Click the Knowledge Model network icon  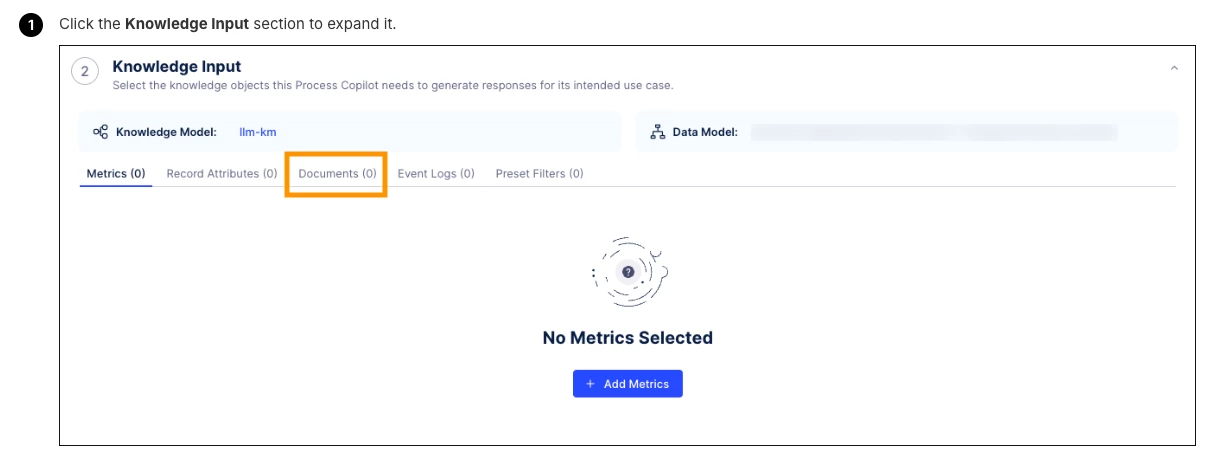100,132
